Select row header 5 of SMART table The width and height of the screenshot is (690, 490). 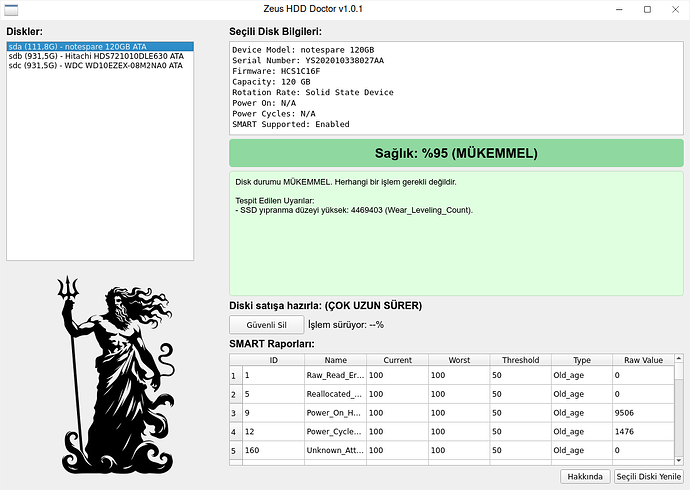(236, 450)
